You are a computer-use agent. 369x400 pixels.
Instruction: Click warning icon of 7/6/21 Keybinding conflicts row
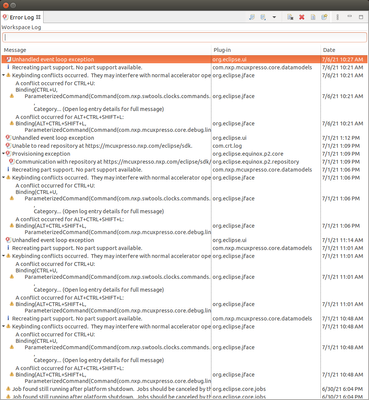pos(9,75)
